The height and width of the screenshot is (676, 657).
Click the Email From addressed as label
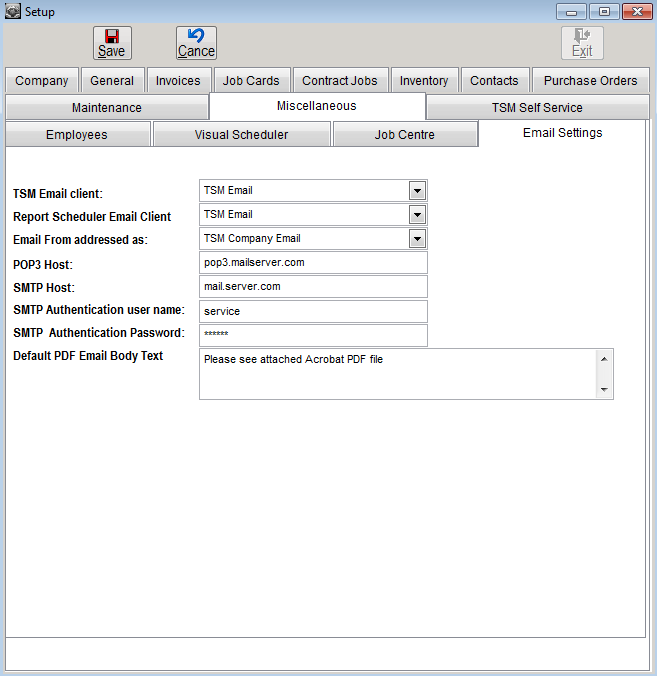pos(81,240)
